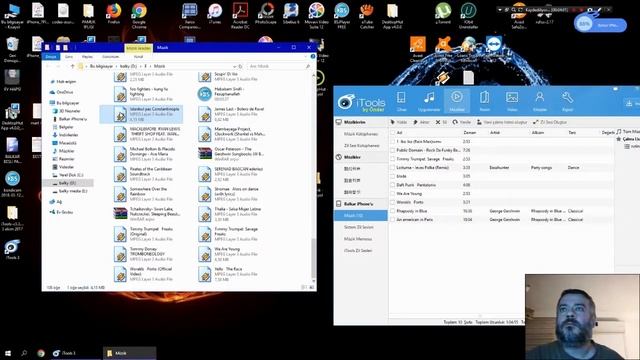The height and width of the screenshot is (360, 640).
Task: Open the Google Chrome desktop shortcut
Action: click(x=139, y=16)
